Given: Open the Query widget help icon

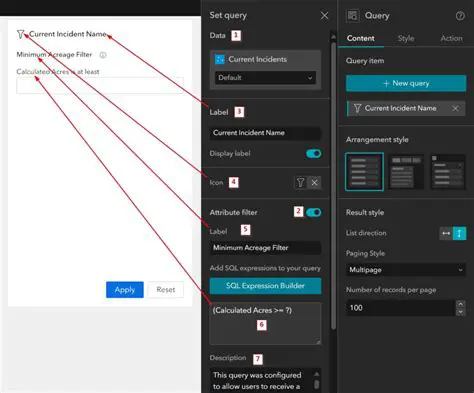Looking at the screenshot, I should 460,16.
